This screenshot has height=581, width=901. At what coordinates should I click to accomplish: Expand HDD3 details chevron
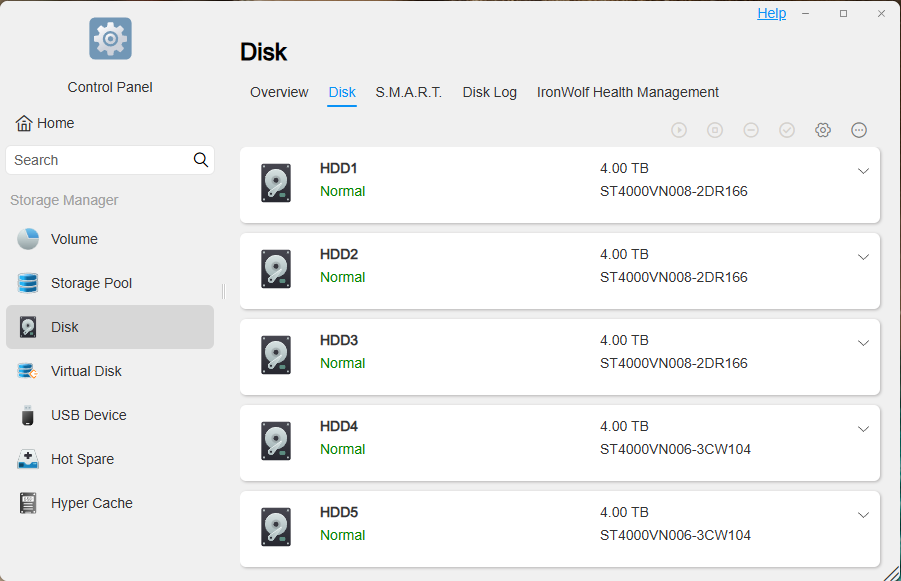tap(863, 343)
